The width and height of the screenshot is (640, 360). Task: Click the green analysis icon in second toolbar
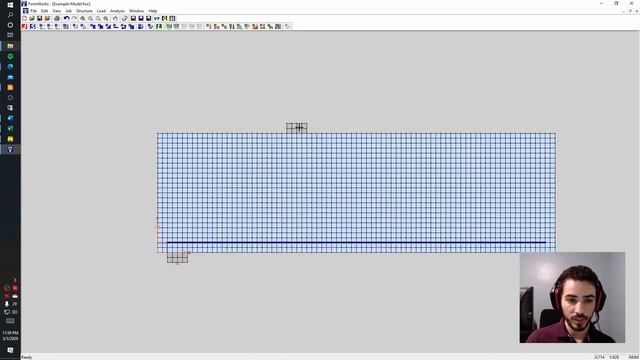click(159, 26)
